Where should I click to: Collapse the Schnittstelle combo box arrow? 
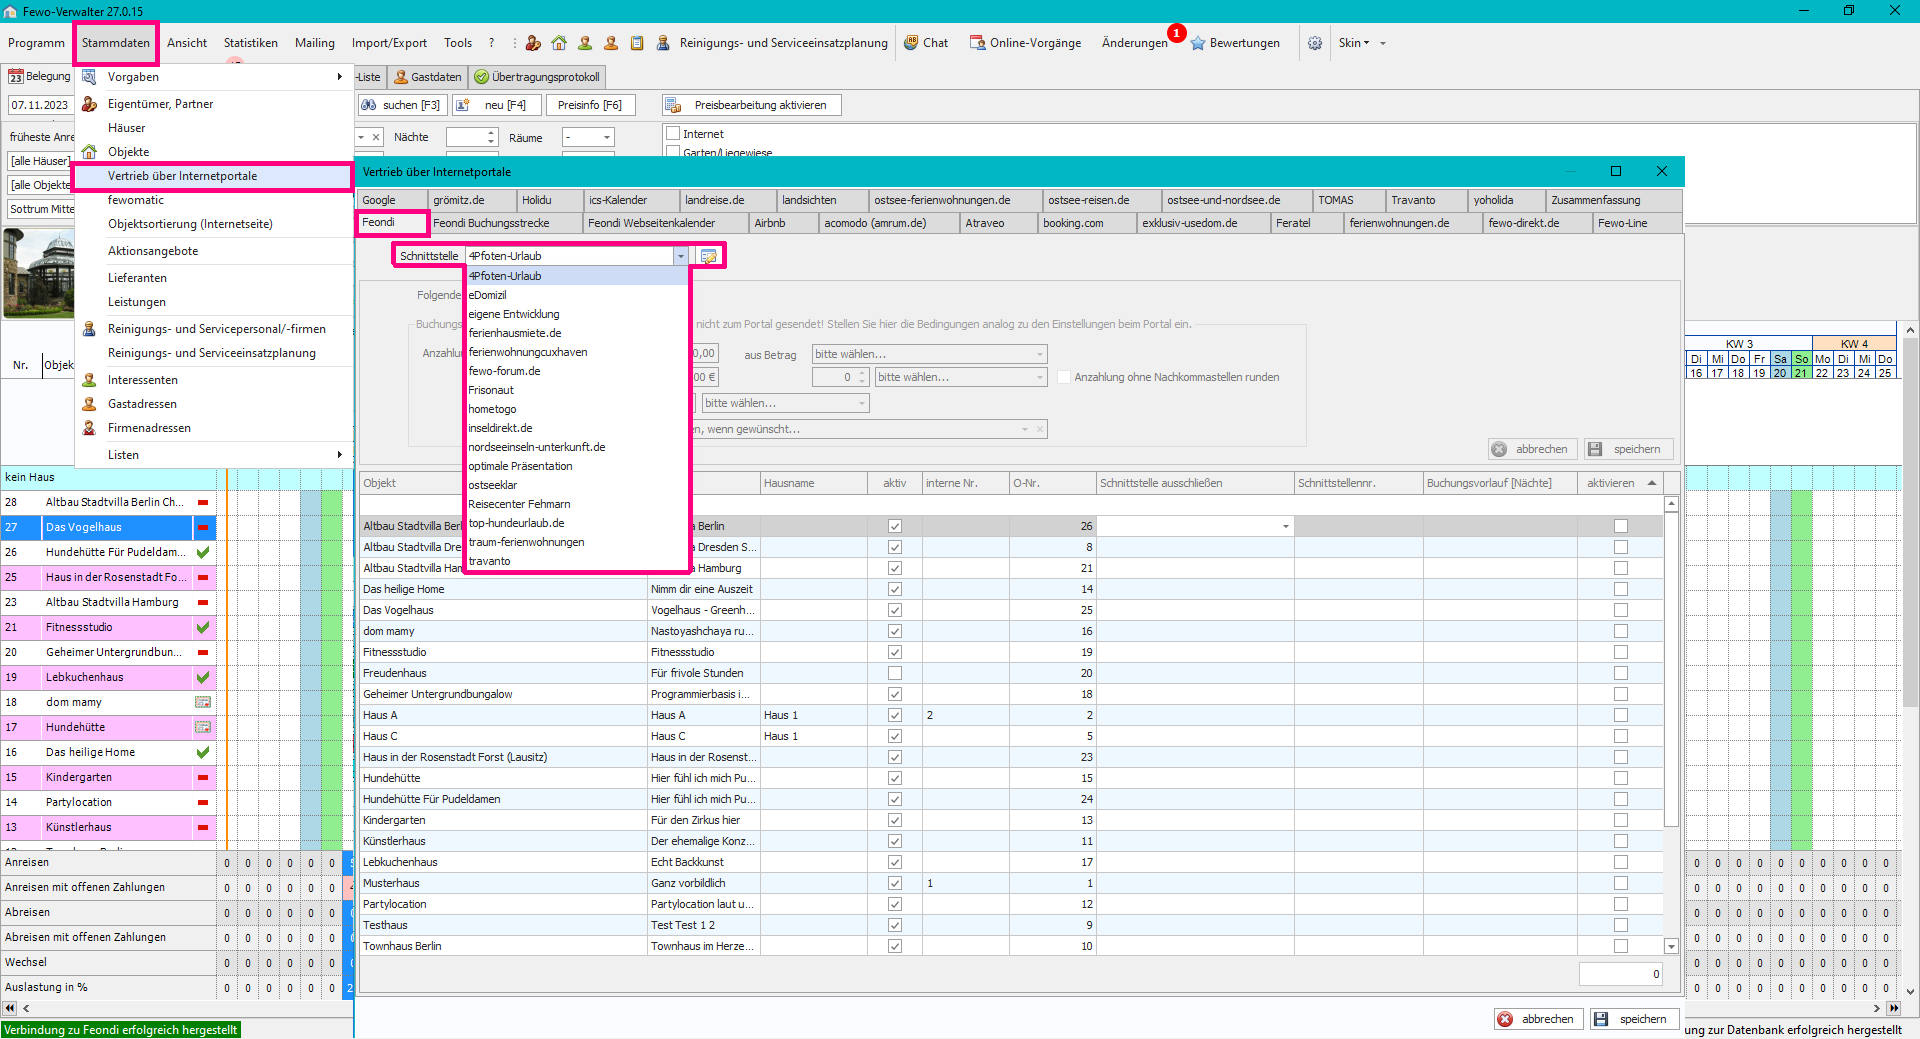[x=681, y=256]
